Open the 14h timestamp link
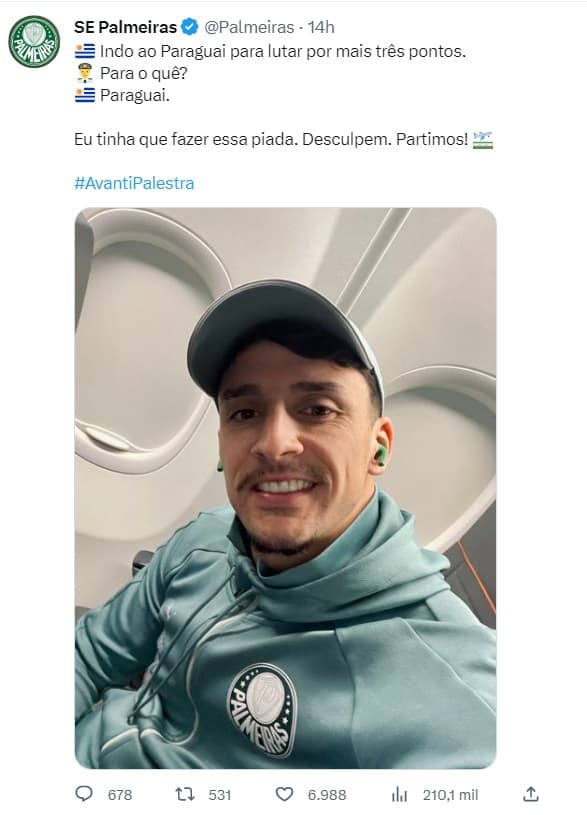Viewport: 587px width, 815px height. click(321, 27)
